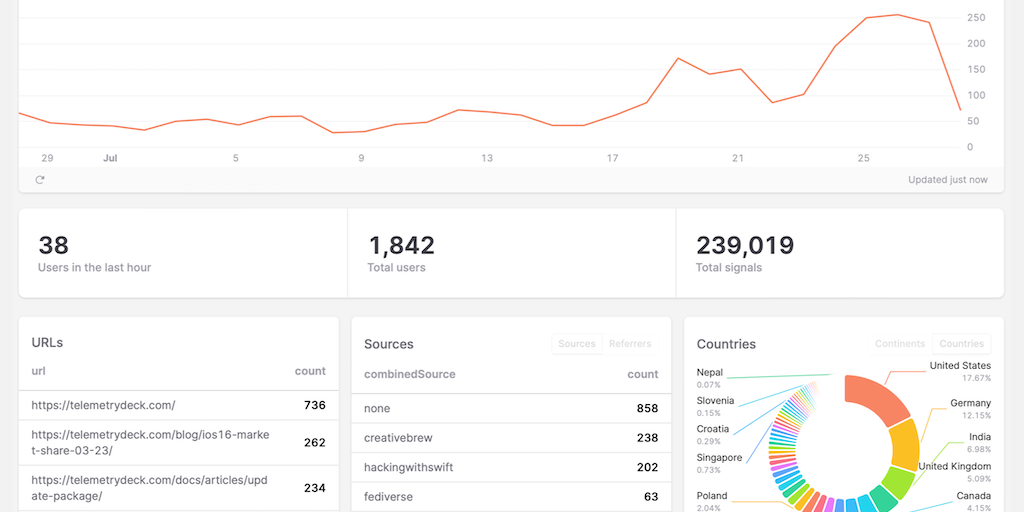Image resolution: width=1024 pixels, height=512 pixels.
Task: Switch Countries panel to Continents view
Action: (899, 344)
